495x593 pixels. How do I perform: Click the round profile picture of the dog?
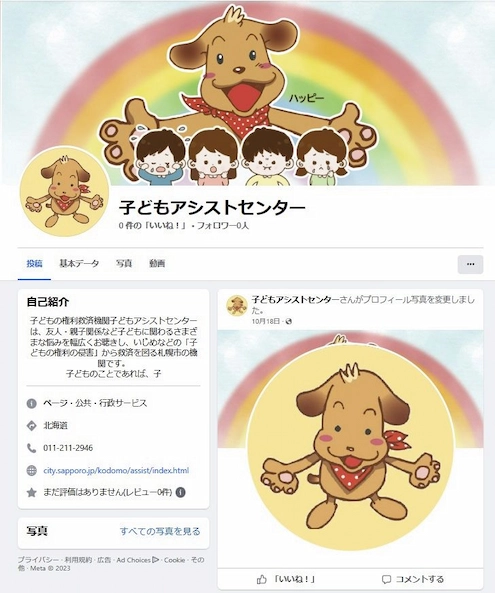coord(64,192)
